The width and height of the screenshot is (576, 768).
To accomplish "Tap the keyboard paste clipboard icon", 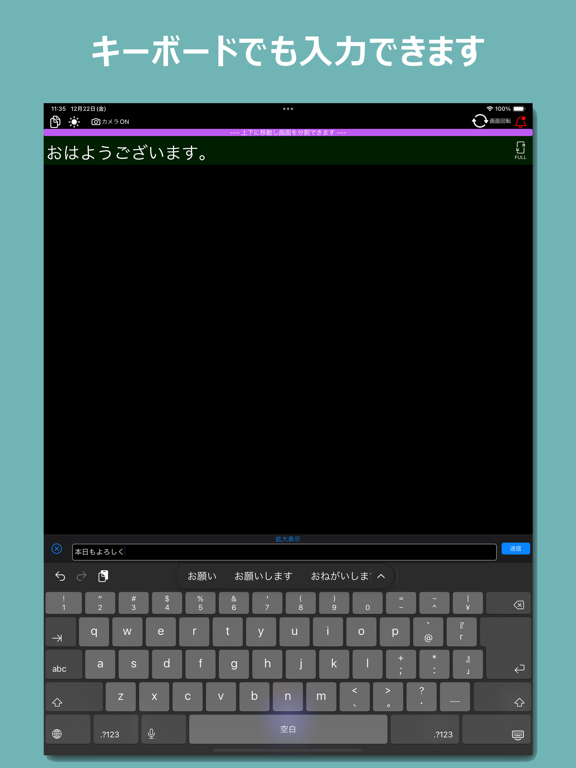I will (103, 576).
